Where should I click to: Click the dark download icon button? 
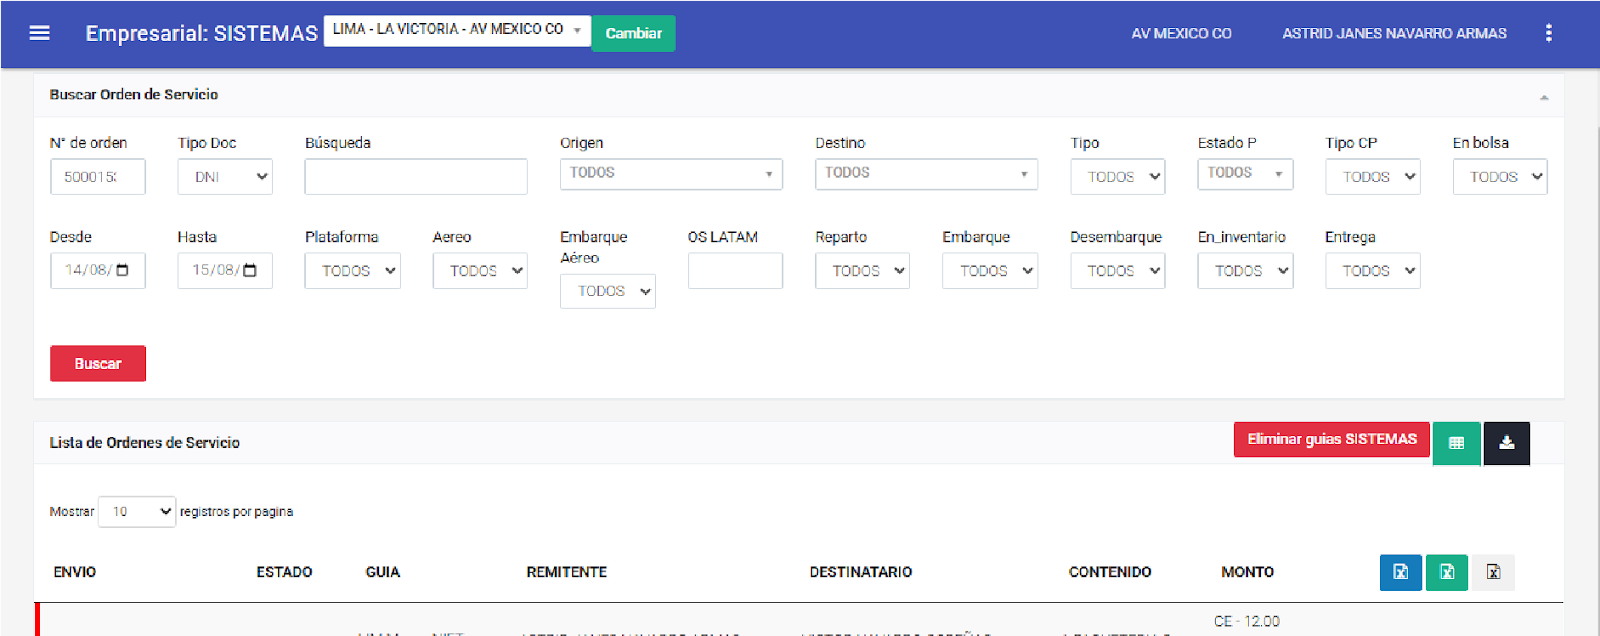tap(1506, 443)
